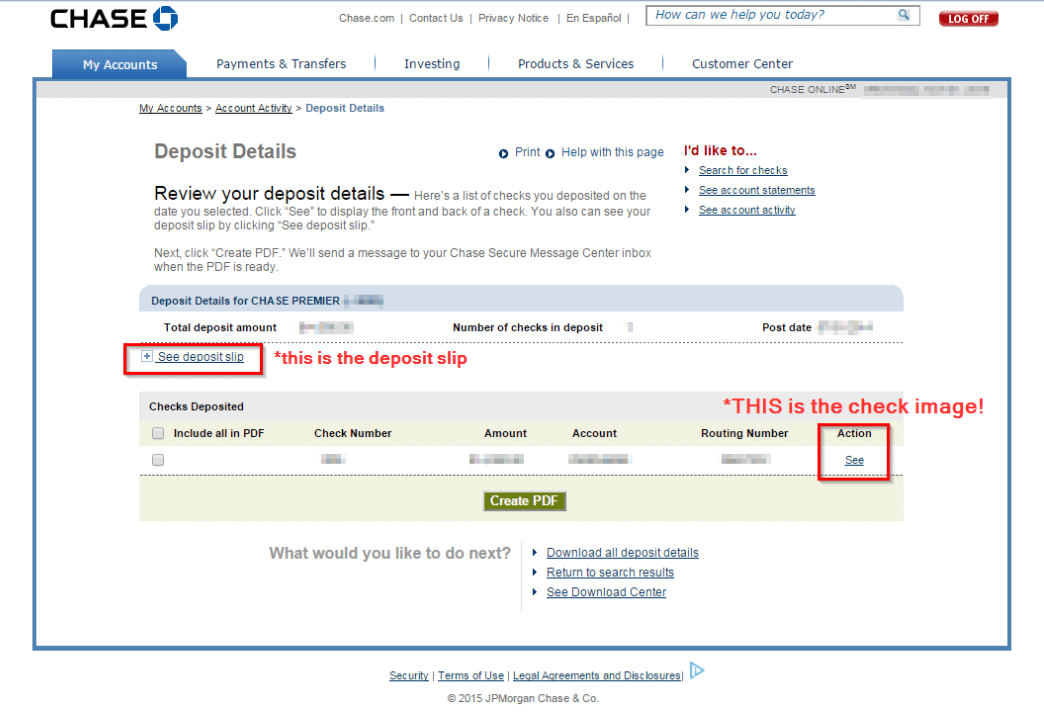Switch to the Investing tab
This screenshot has height=719, width=1044.
pos(432,64)
